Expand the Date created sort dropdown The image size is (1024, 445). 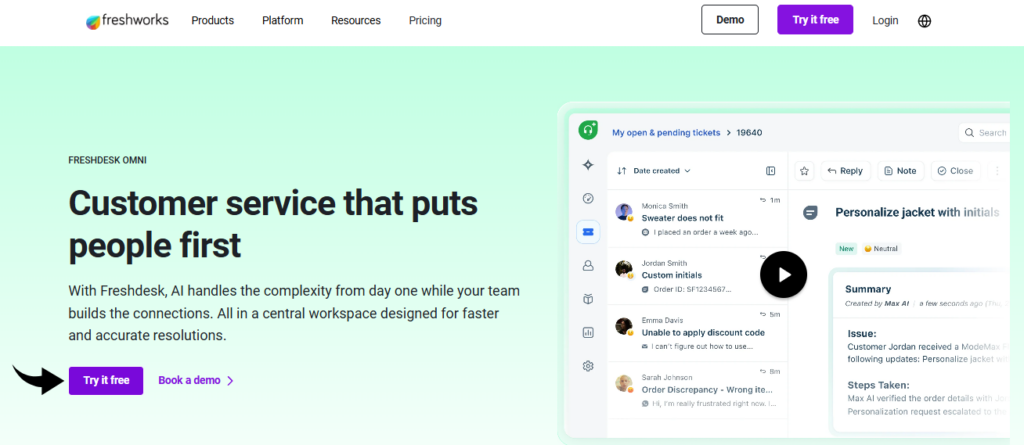click(662, 171)
